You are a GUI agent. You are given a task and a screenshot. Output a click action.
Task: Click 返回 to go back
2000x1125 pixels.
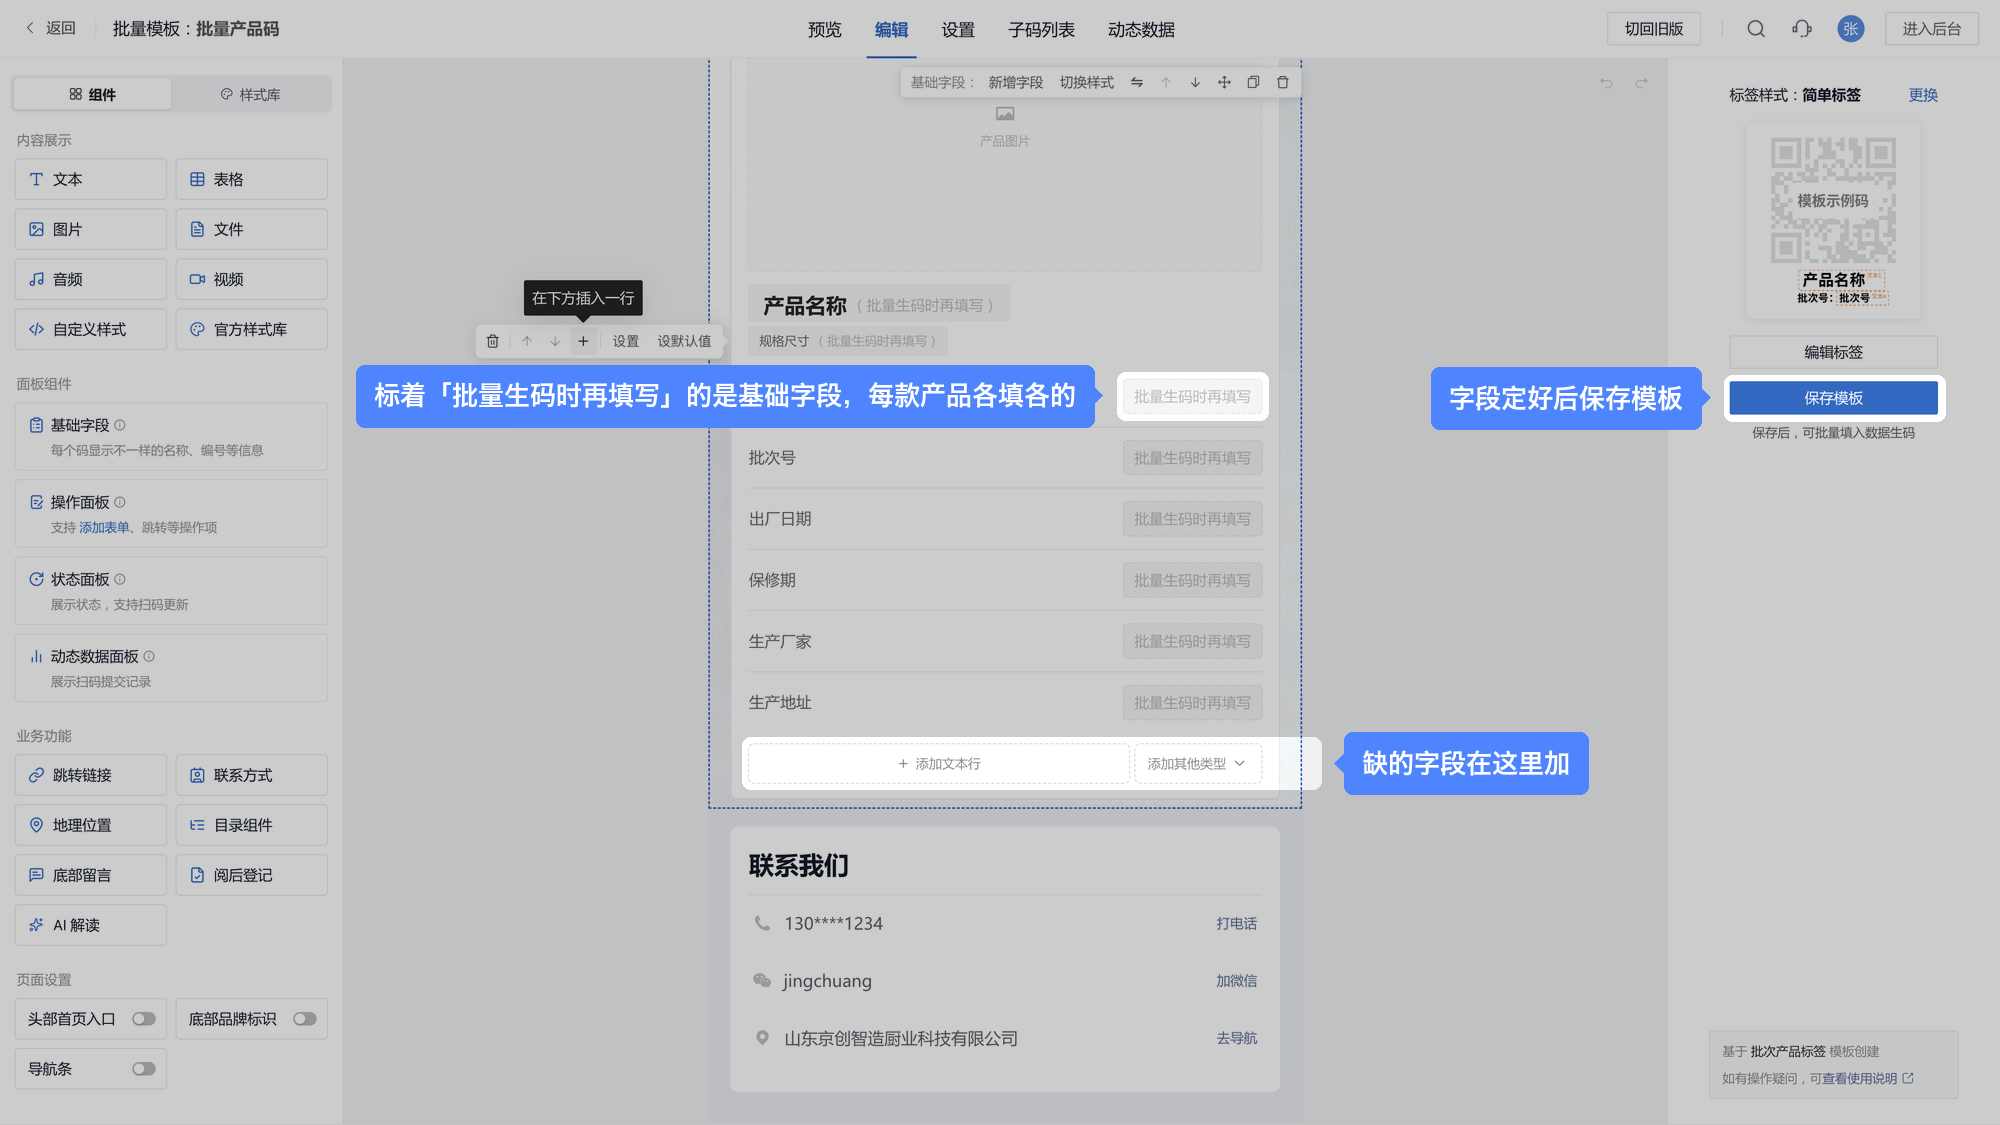pyautogui.click(x=51, y=28)
